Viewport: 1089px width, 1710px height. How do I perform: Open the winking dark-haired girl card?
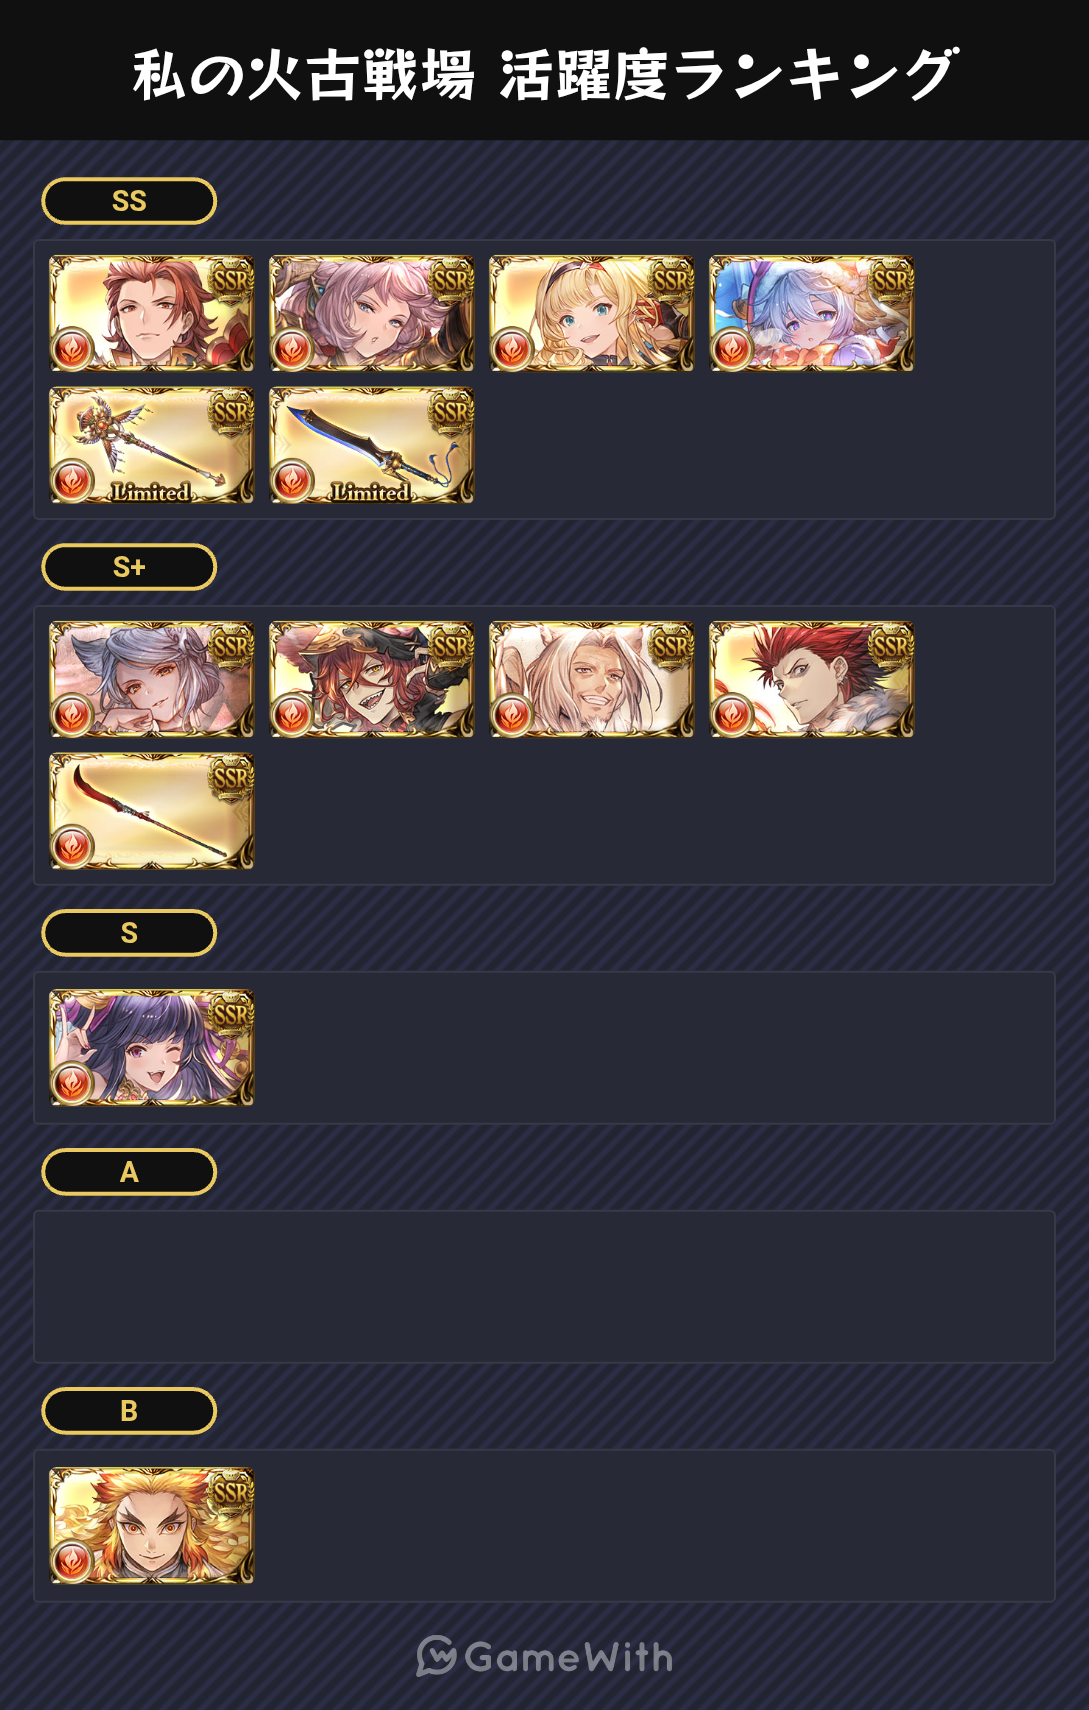pyautogui.click(x=152, y=1048)
